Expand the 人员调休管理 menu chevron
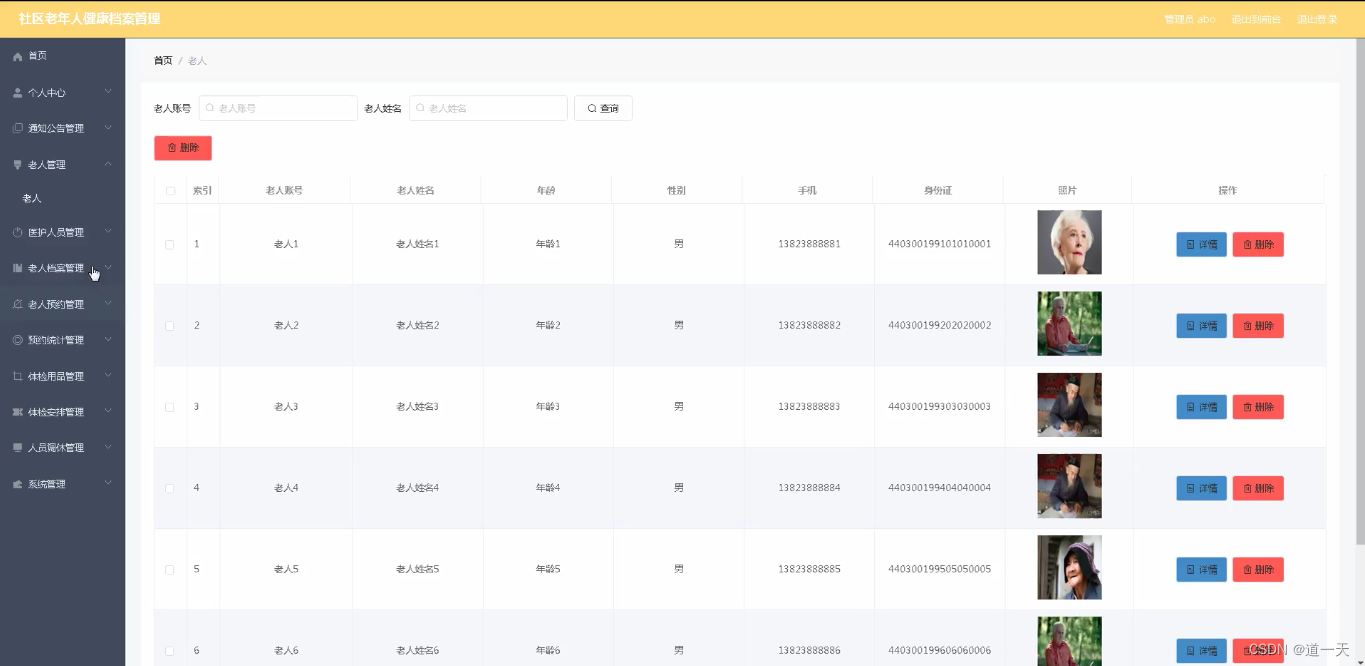 coord(108,448)
